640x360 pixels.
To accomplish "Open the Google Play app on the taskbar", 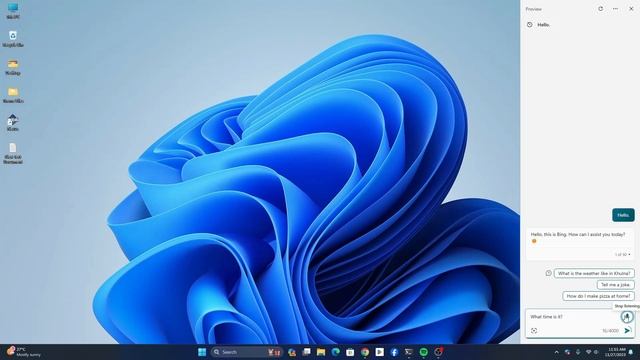I will (380, 352).
